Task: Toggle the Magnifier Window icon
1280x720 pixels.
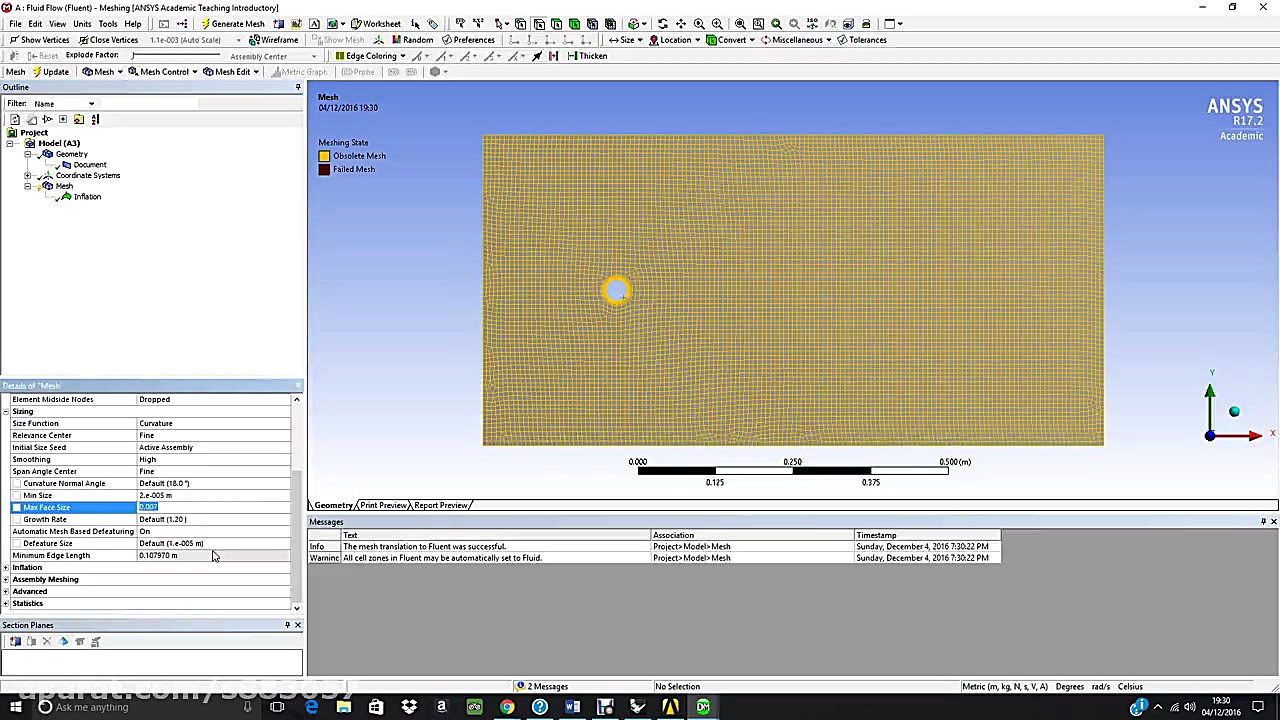Action: pos(758,23)
